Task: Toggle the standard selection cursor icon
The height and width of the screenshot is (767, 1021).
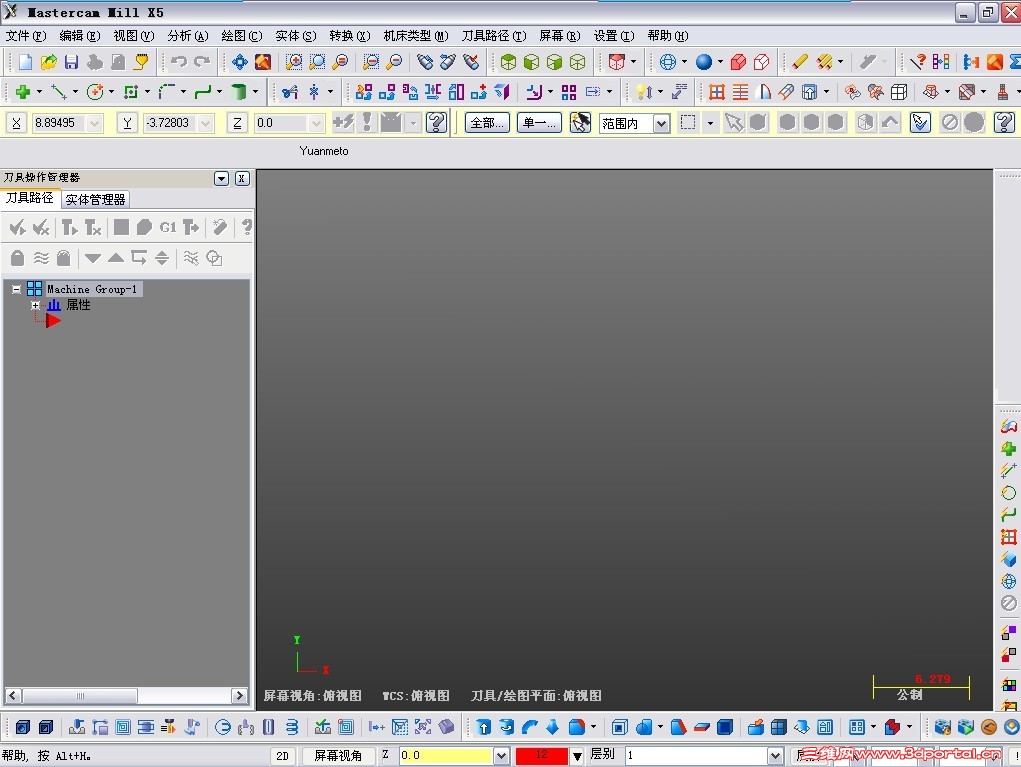Action: [x=734, y=122]
